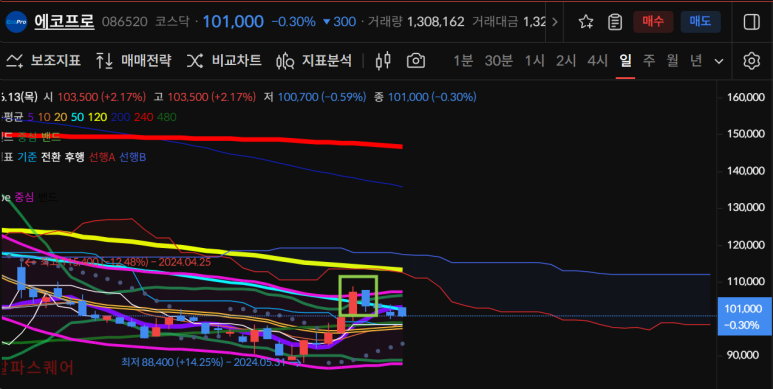
Task: Toggle the 240-day moving average legend
Action: [142, 117]
